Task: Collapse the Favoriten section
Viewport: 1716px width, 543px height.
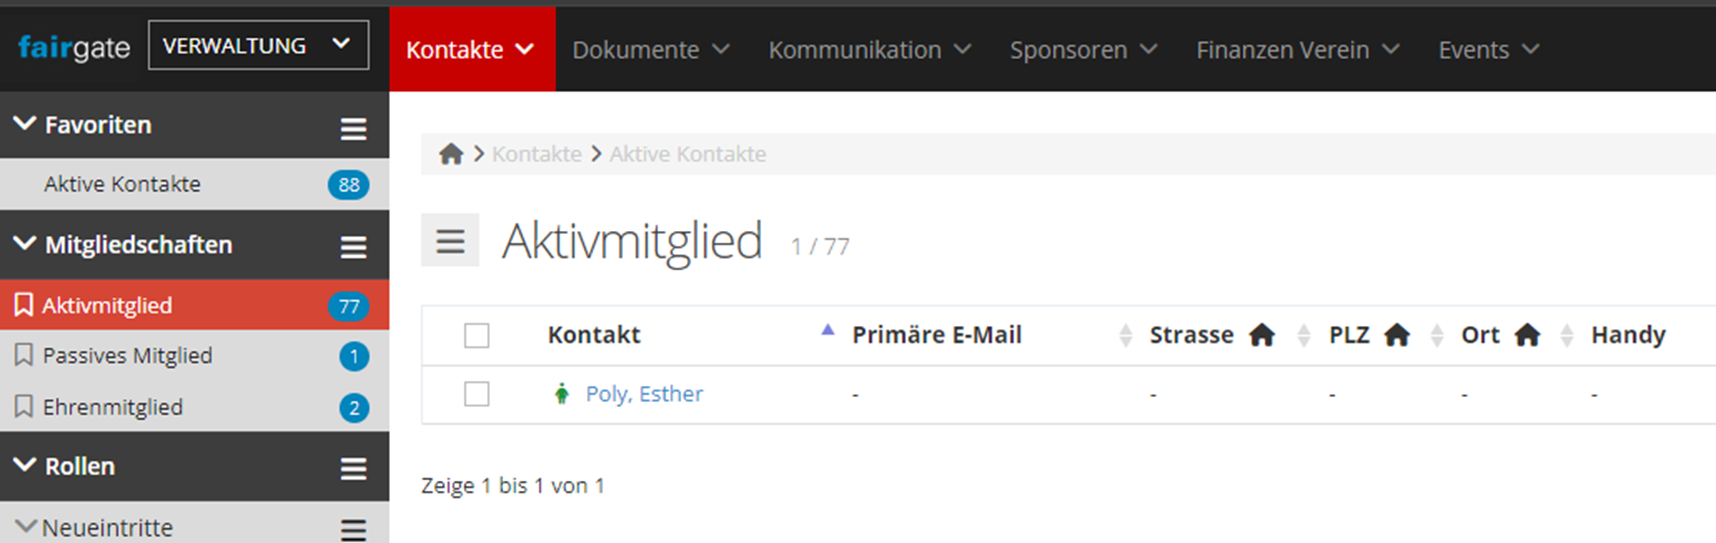Action: 24,124
